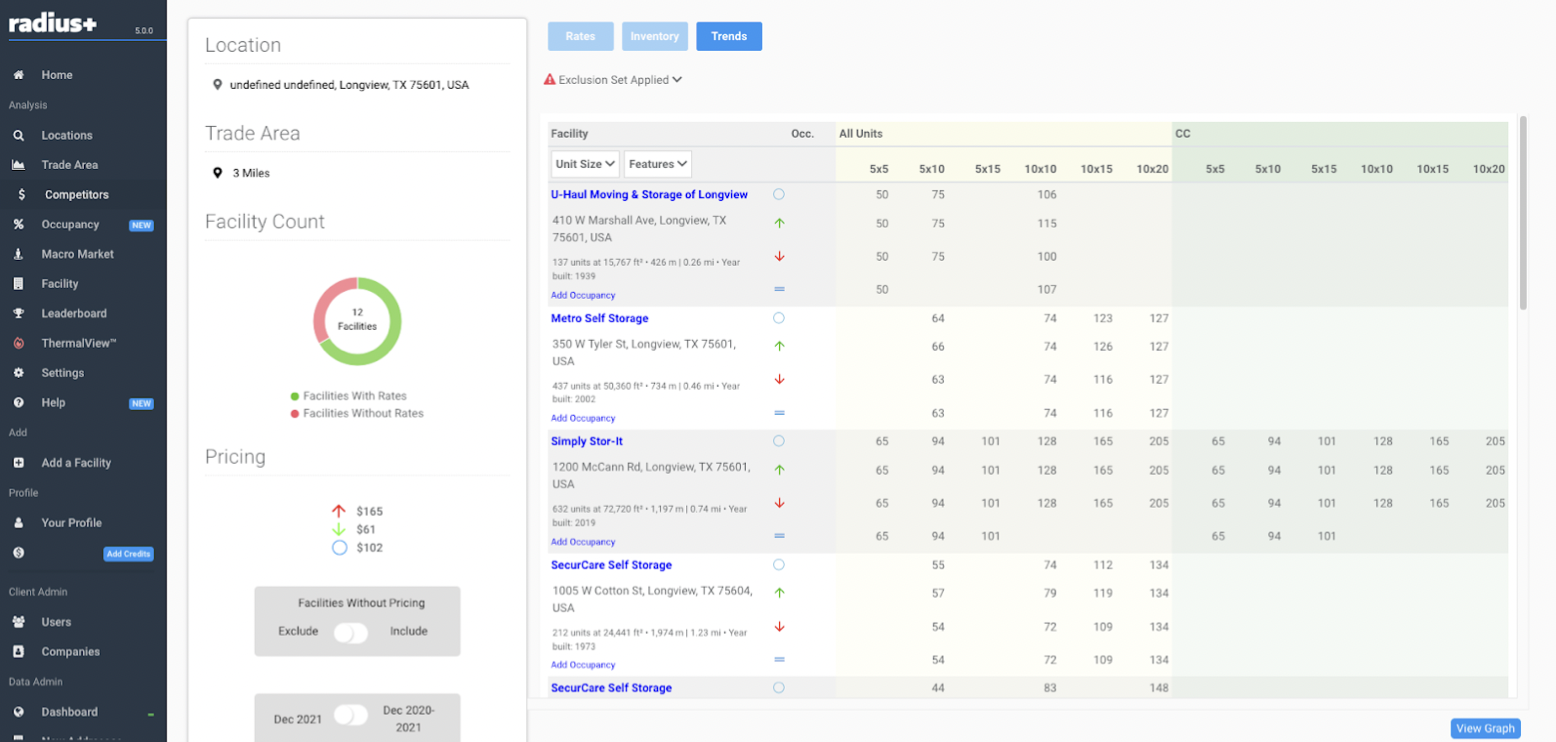
Task: Click the All Units column header
Action: coord(861,133)
